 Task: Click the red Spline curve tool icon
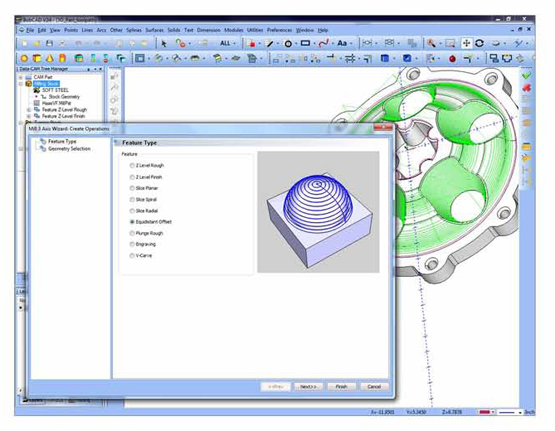pyautogui.click(x=323, y=43)
